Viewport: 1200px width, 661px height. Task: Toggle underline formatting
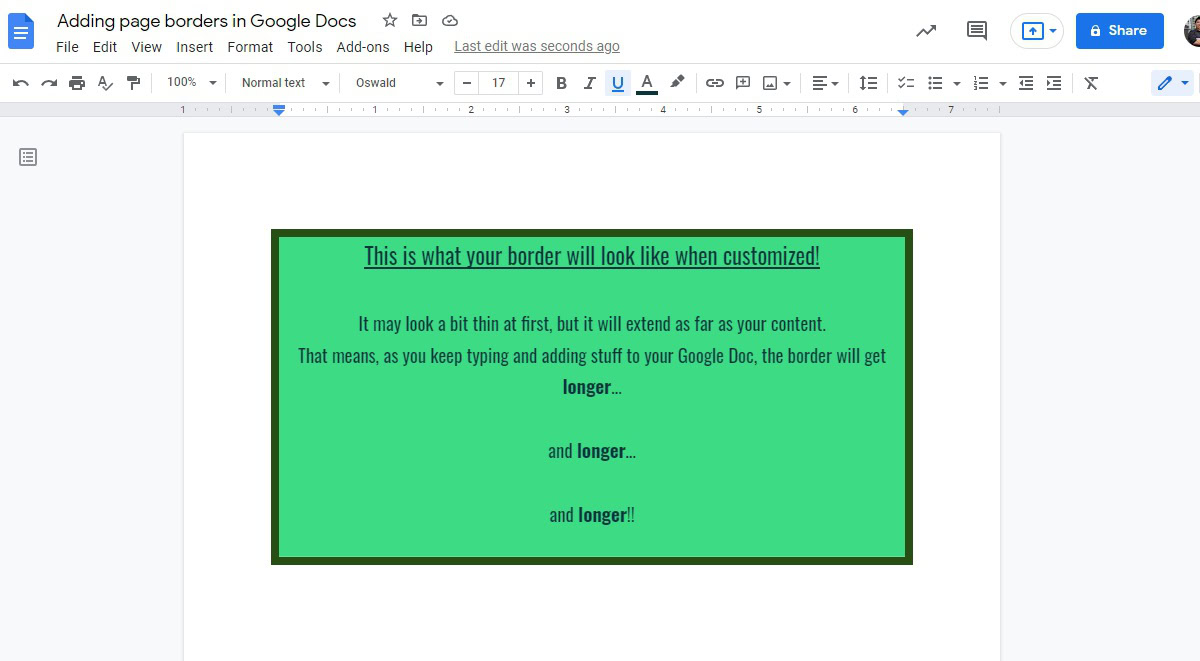pyautogui.click(x=617, y=83)
